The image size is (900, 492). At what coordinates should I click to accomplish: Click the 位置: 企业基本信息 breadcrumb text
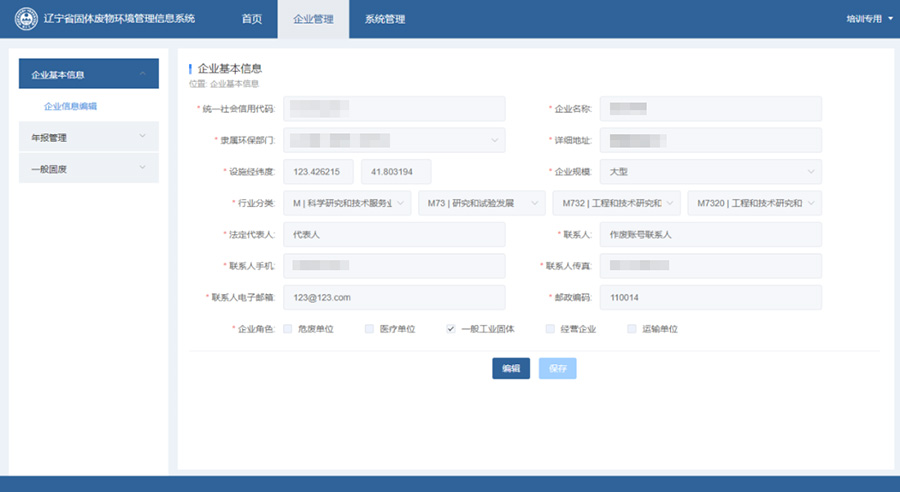[224, 84]
